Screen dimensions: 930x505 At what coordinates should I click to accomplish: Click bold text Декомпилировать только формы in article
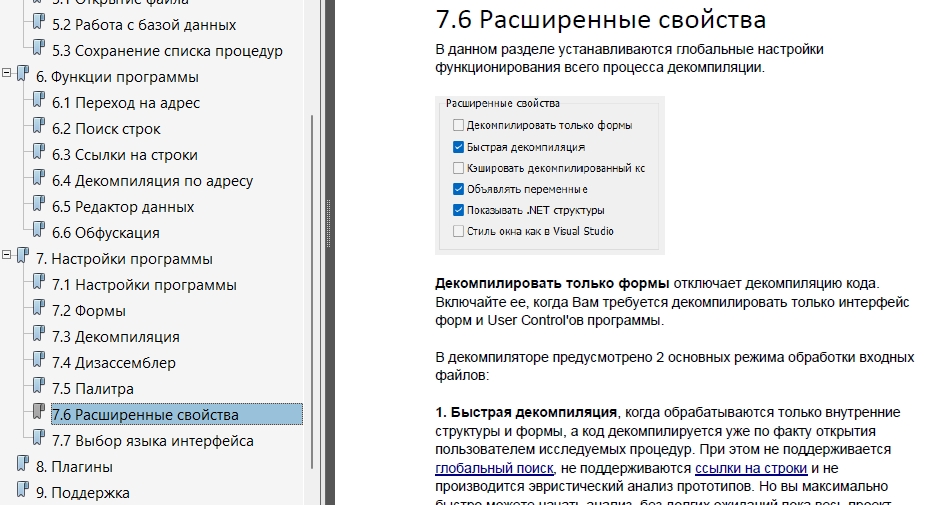tap(552, 283)
